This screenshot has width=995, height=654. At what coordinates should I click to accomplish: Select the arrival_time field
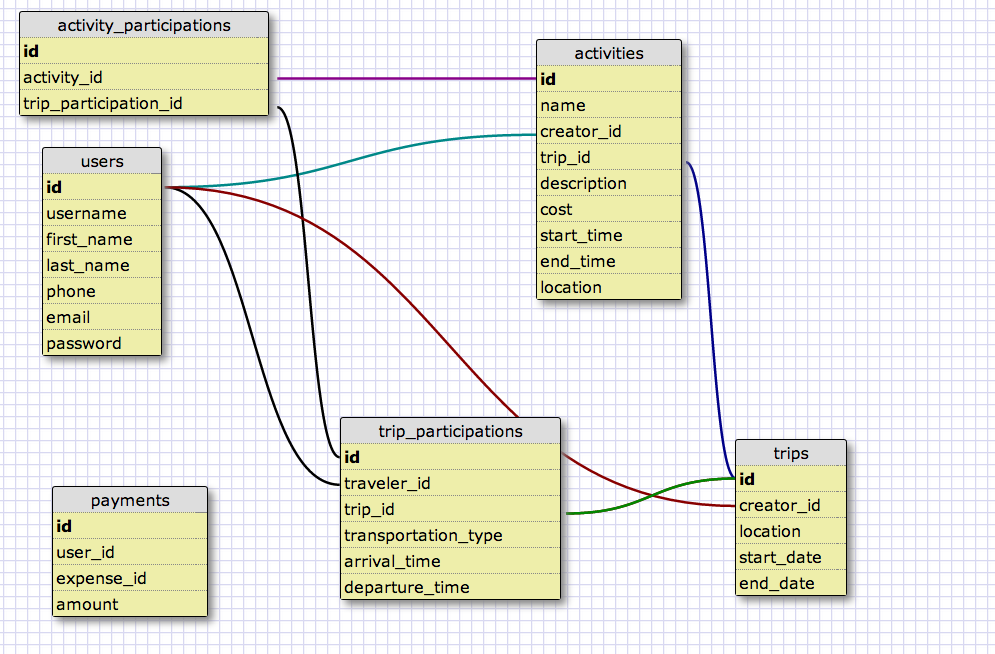451,561
